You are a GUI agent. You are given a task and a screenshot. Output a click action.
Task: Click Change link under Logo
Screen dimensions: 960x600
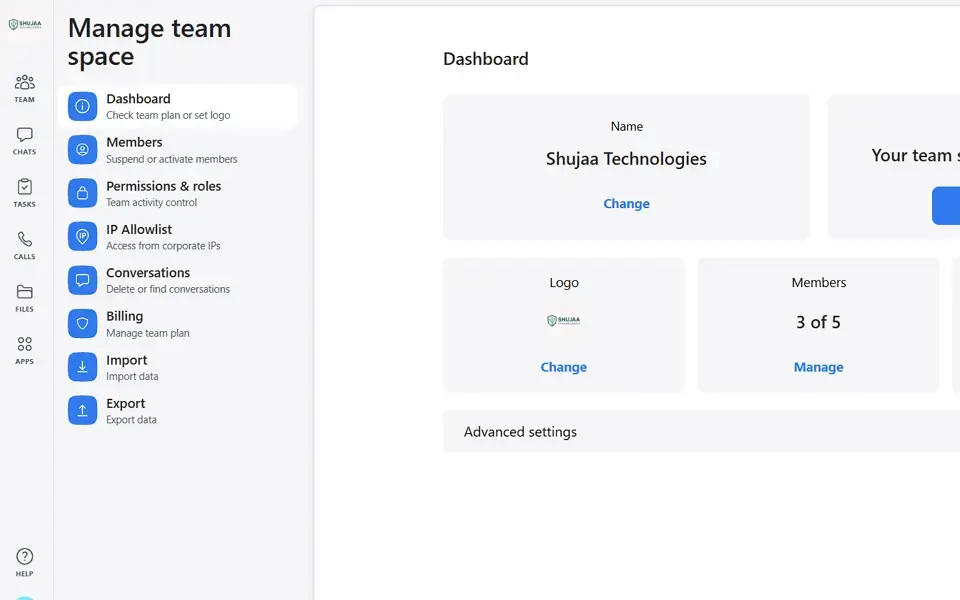tap(563, 367)
